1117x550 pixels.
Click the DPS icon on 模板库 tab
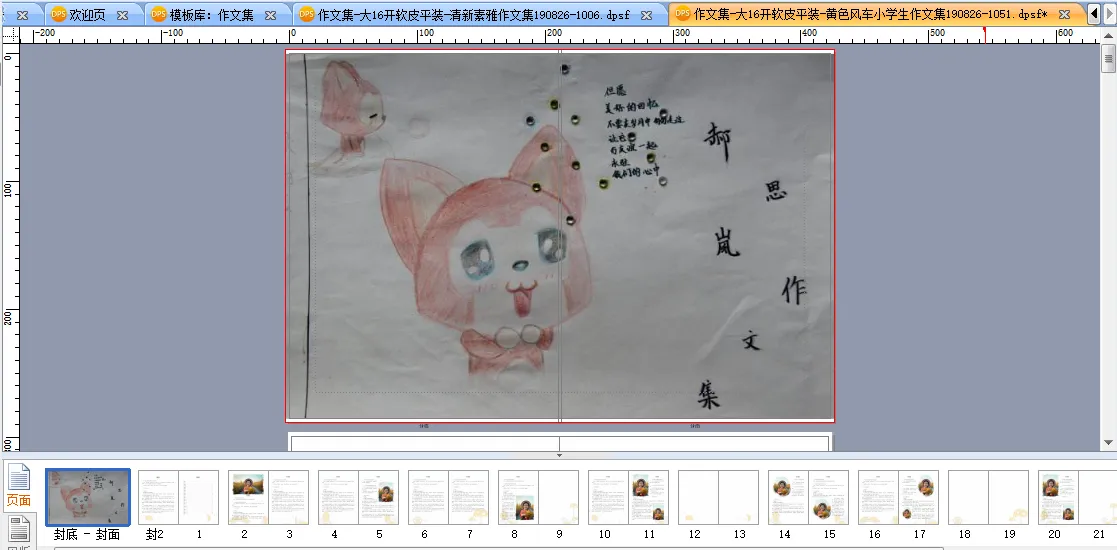coord(159,15)
